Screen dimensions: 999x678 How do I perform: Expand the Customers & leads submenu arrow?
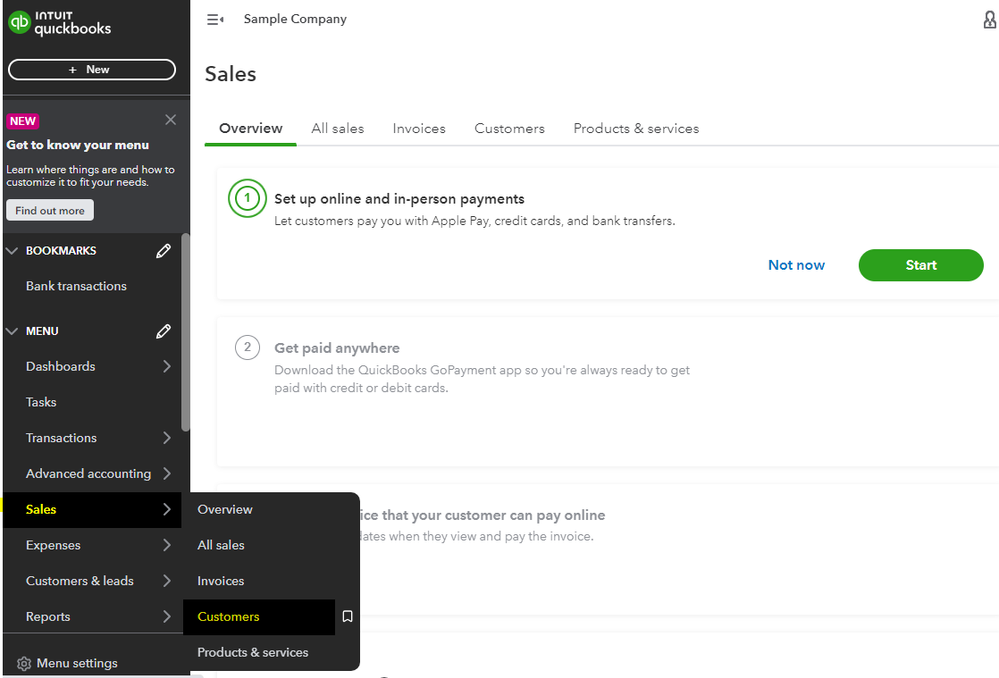click(167, 581)
